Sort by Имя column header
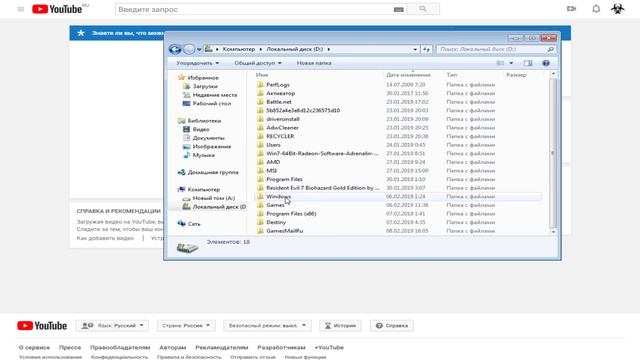This screenshot has width=640, height=360. (x=262, y=75)
